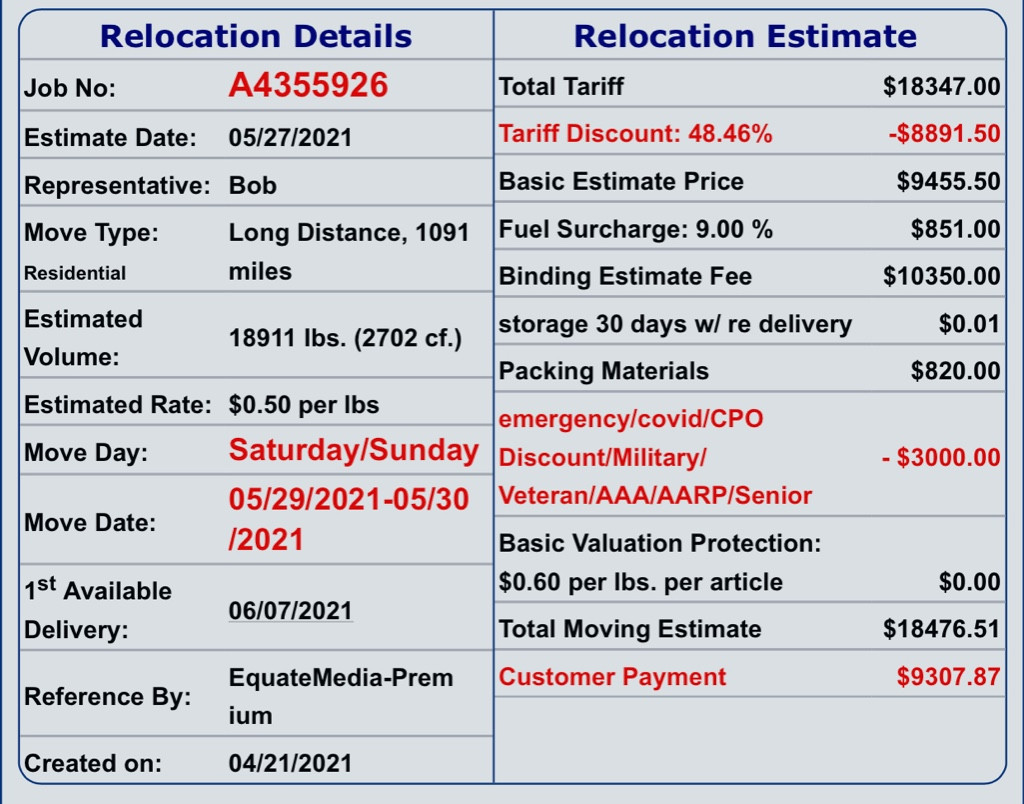Viewport: 1024px width, 804px height.
Task: Select the created on date 04/21/2021
Action: [x=290, y=763]
